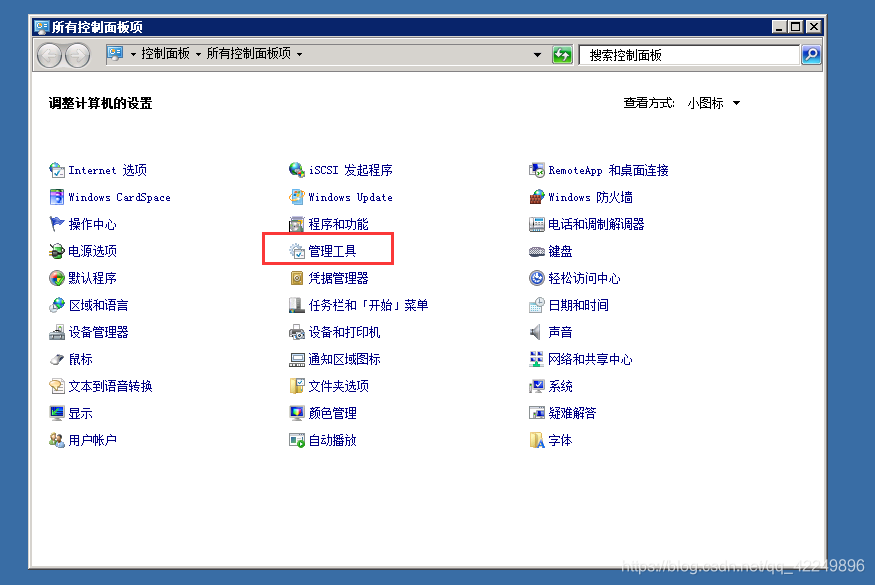Image resolution: width=875 pixels, height=585 pixels.
Task: Click the 任务栏和「开始」菜单 icon
Action: tap(297, 305)
